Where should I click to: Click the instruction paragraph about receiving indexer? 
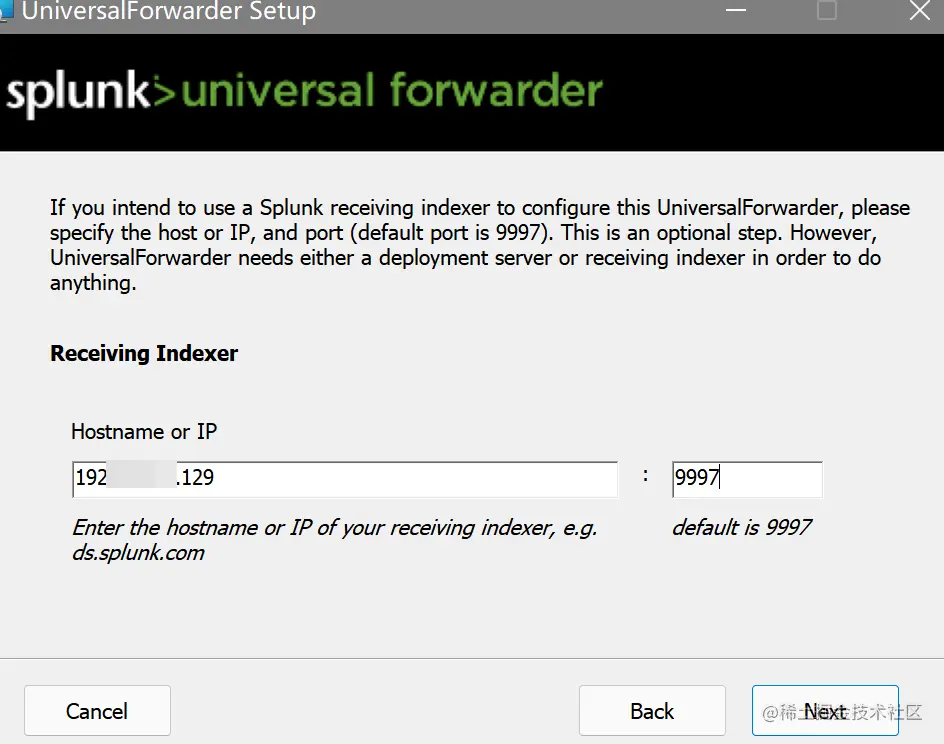(480, 245)
